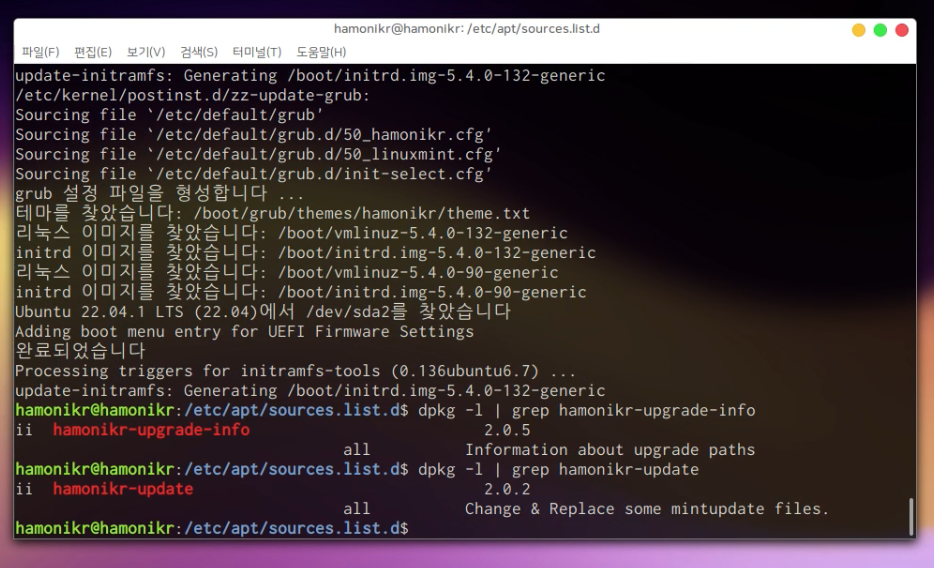Open the 터미널(T) menu
Viewport: 934px width, 568px height.
tap(257, 52)
